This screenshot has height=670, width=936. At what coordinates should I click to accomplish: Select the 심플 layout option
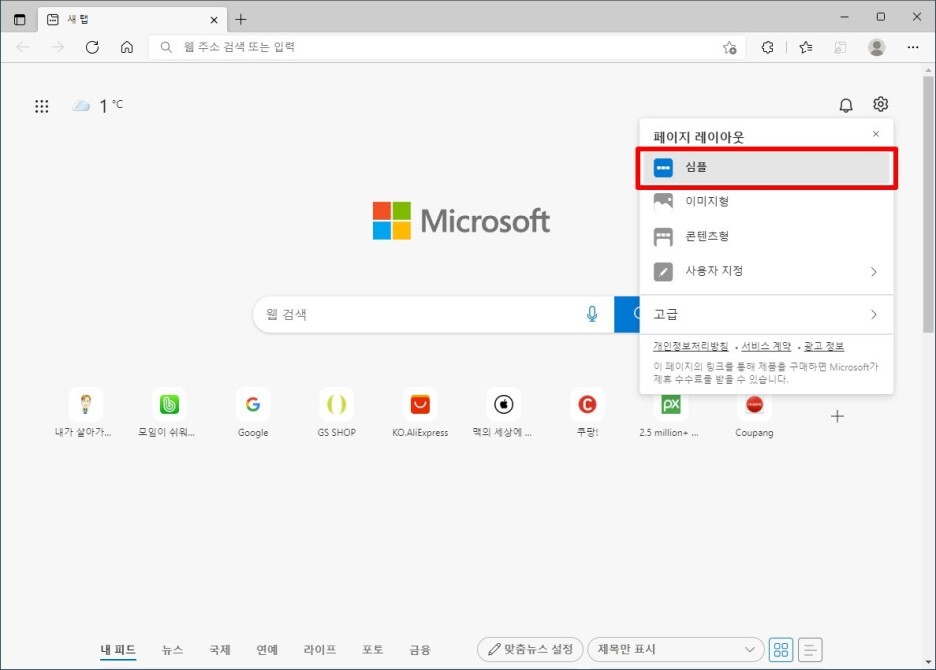[766, 168]
